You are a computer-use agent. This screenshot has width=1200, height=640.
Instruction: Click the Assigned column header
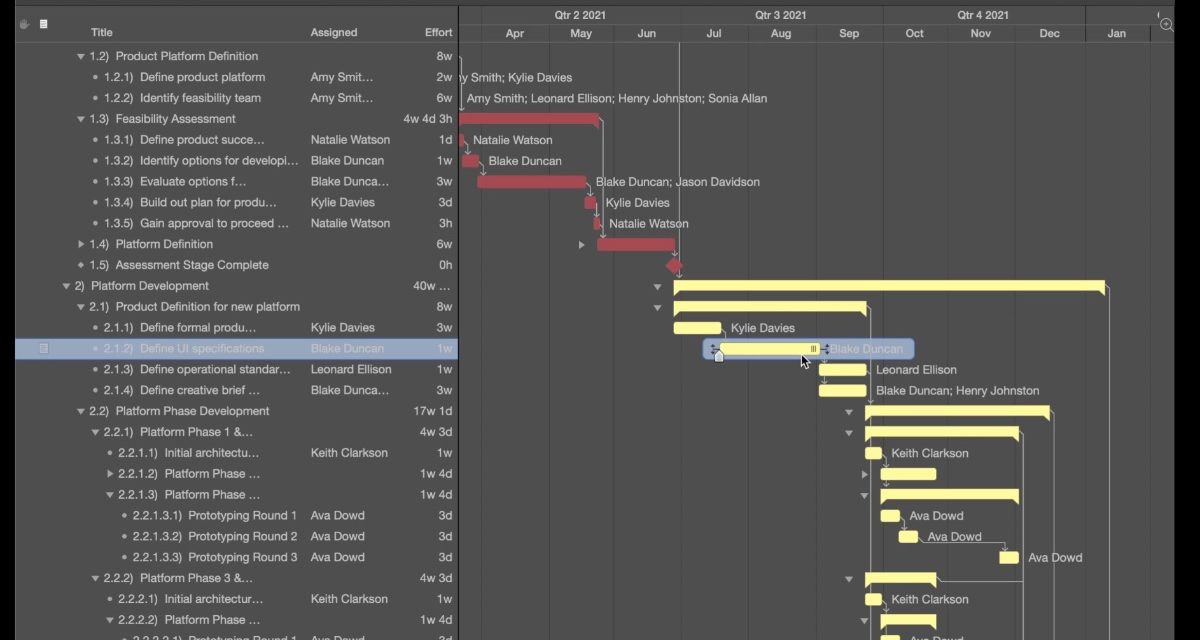click(333, 33)
